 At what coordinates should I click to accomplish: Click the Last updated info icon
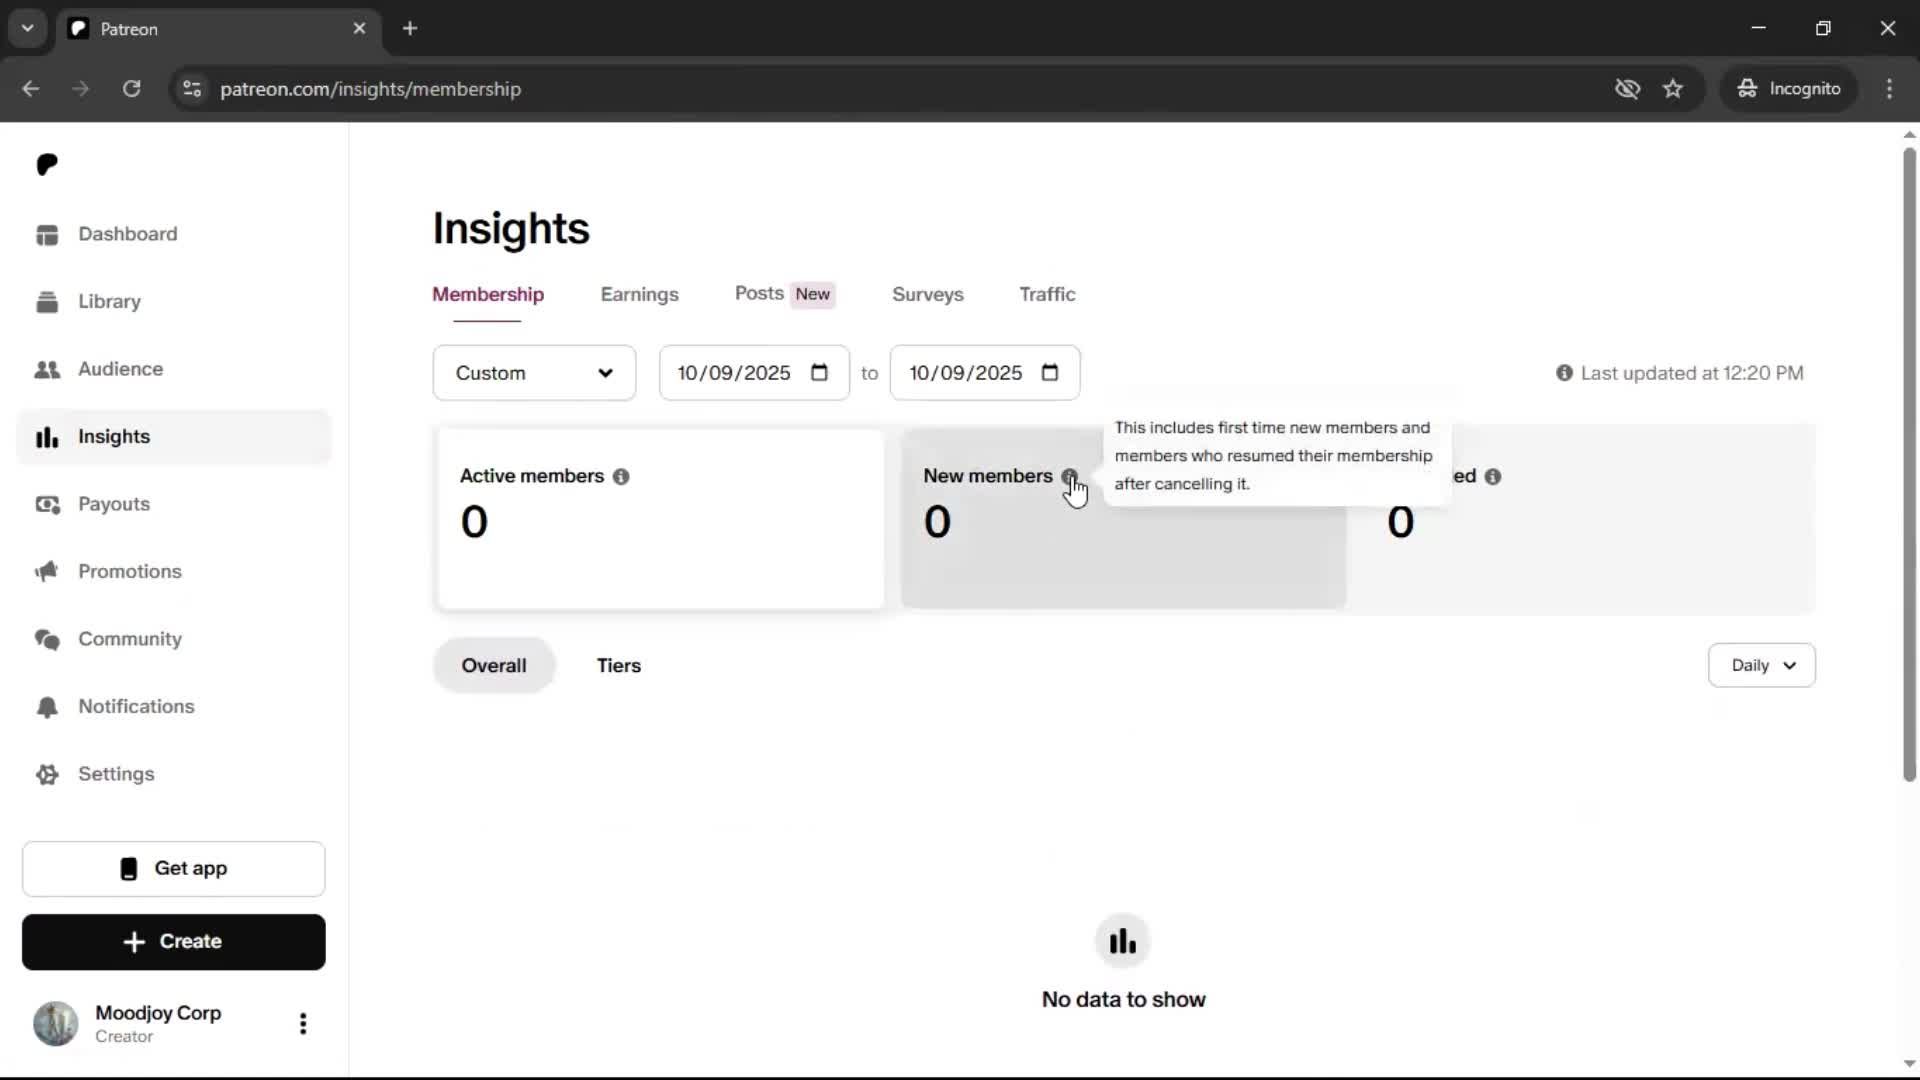tap(1564, 373)
